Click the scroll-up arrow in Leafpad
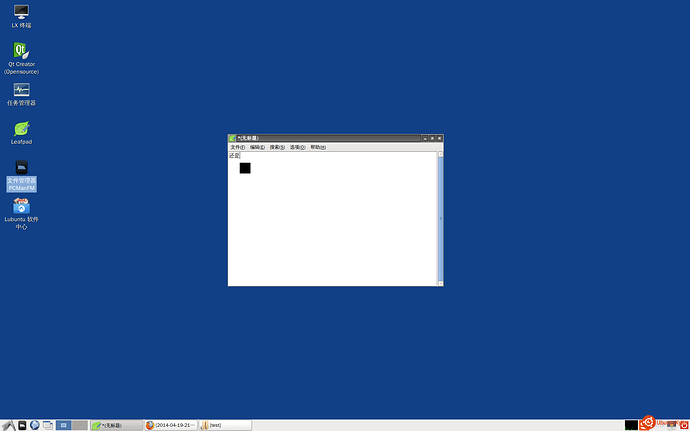 pyautogui.click(x=440, y=154)
